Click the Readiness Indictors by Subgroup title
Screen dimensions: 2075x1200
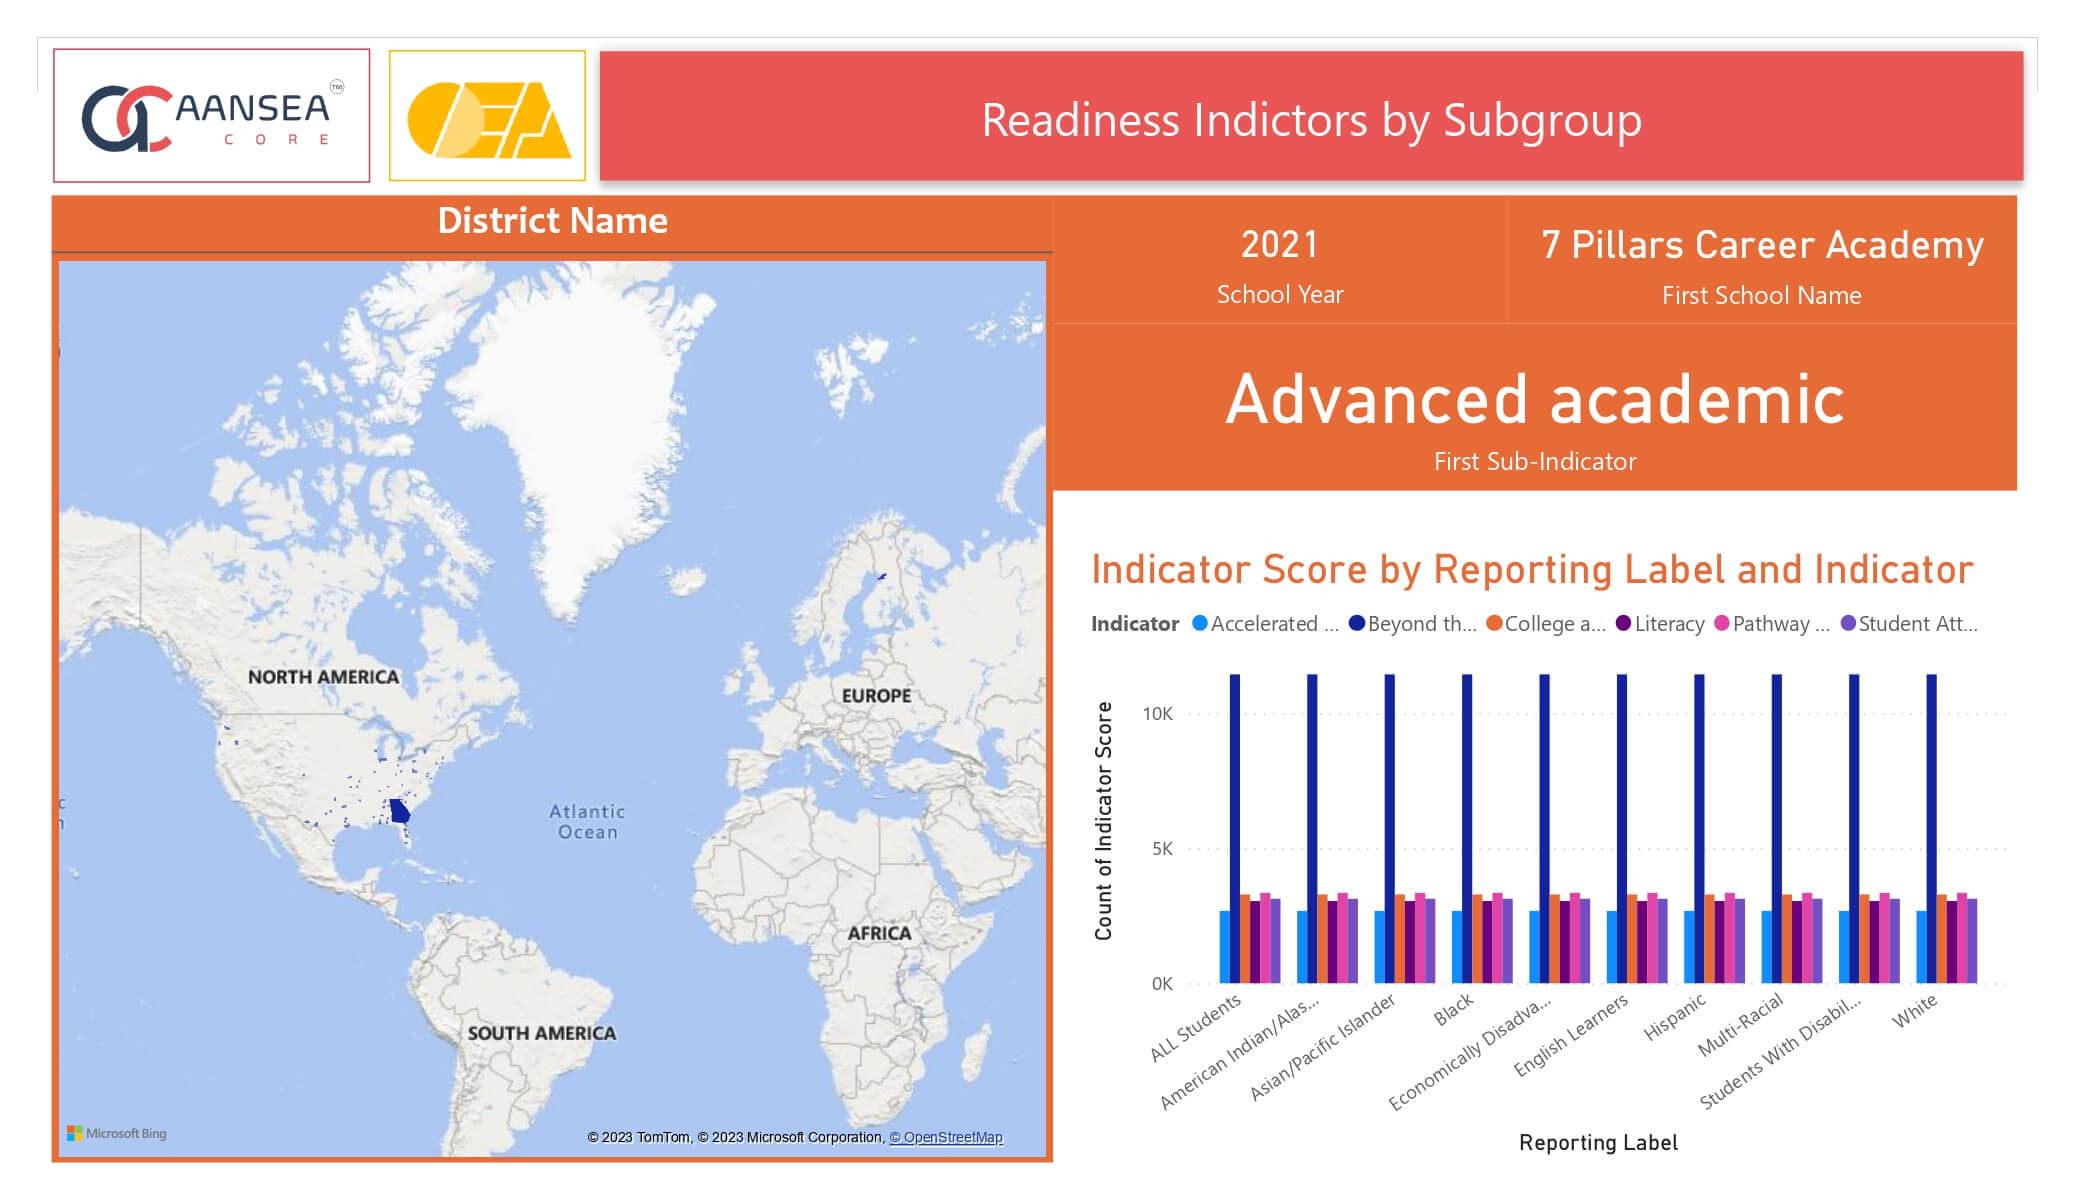[x=1311, y=119]
